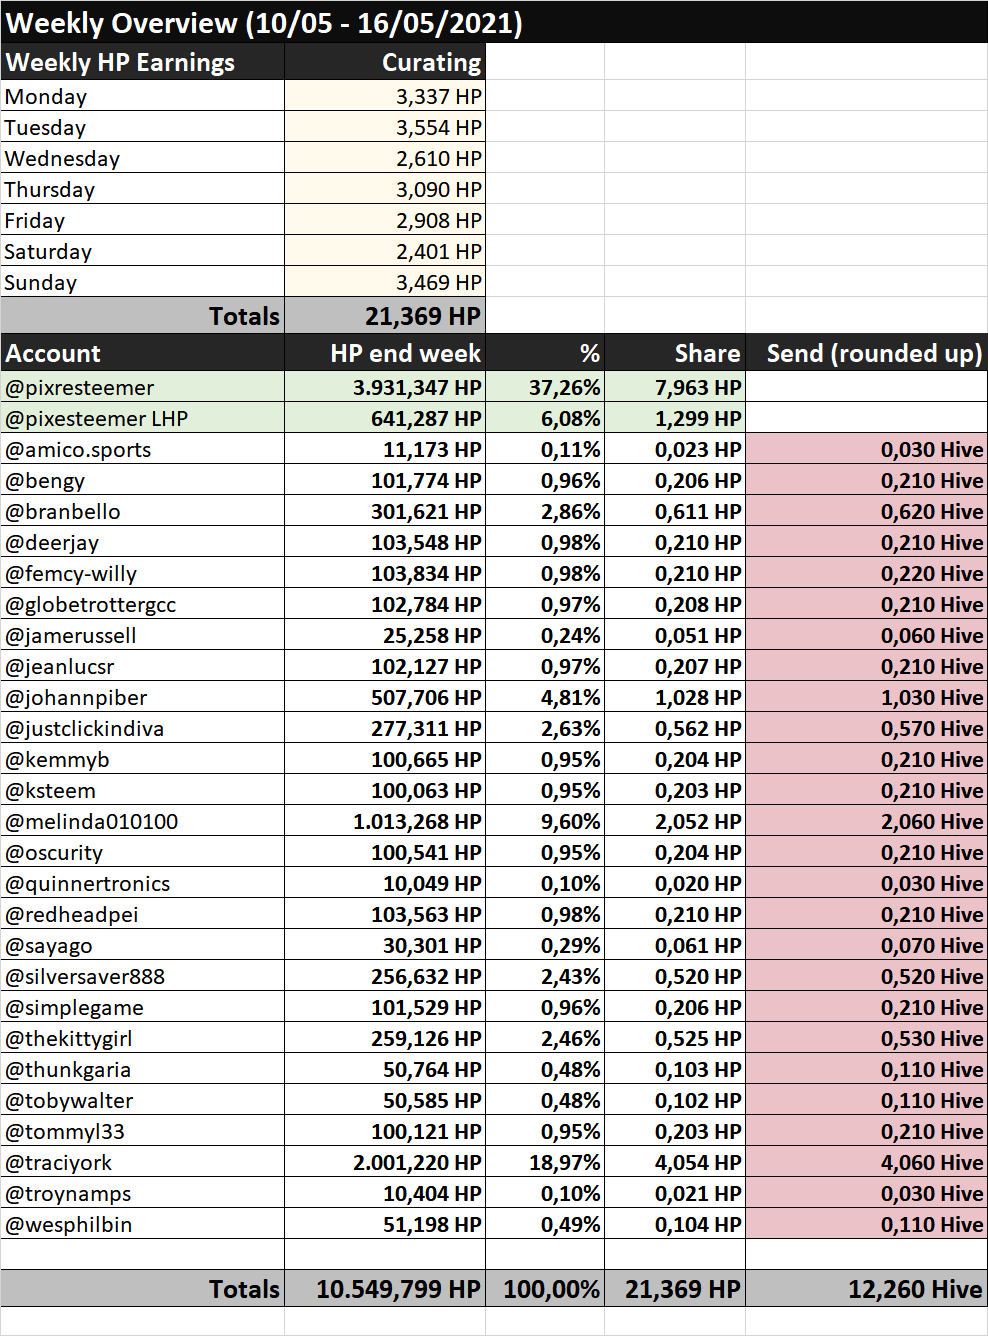Click the HP end week column header
988x1336 pixels.
(x=385, y=353)
